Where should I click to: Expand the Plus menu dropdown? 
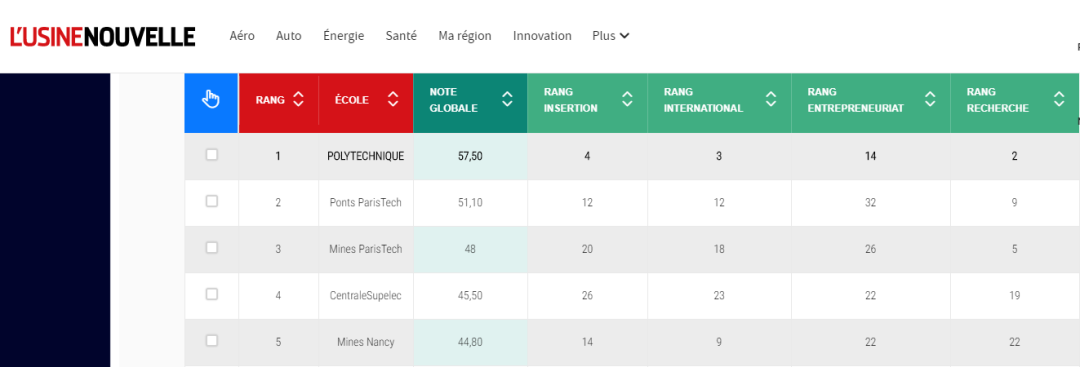point(611,36)
